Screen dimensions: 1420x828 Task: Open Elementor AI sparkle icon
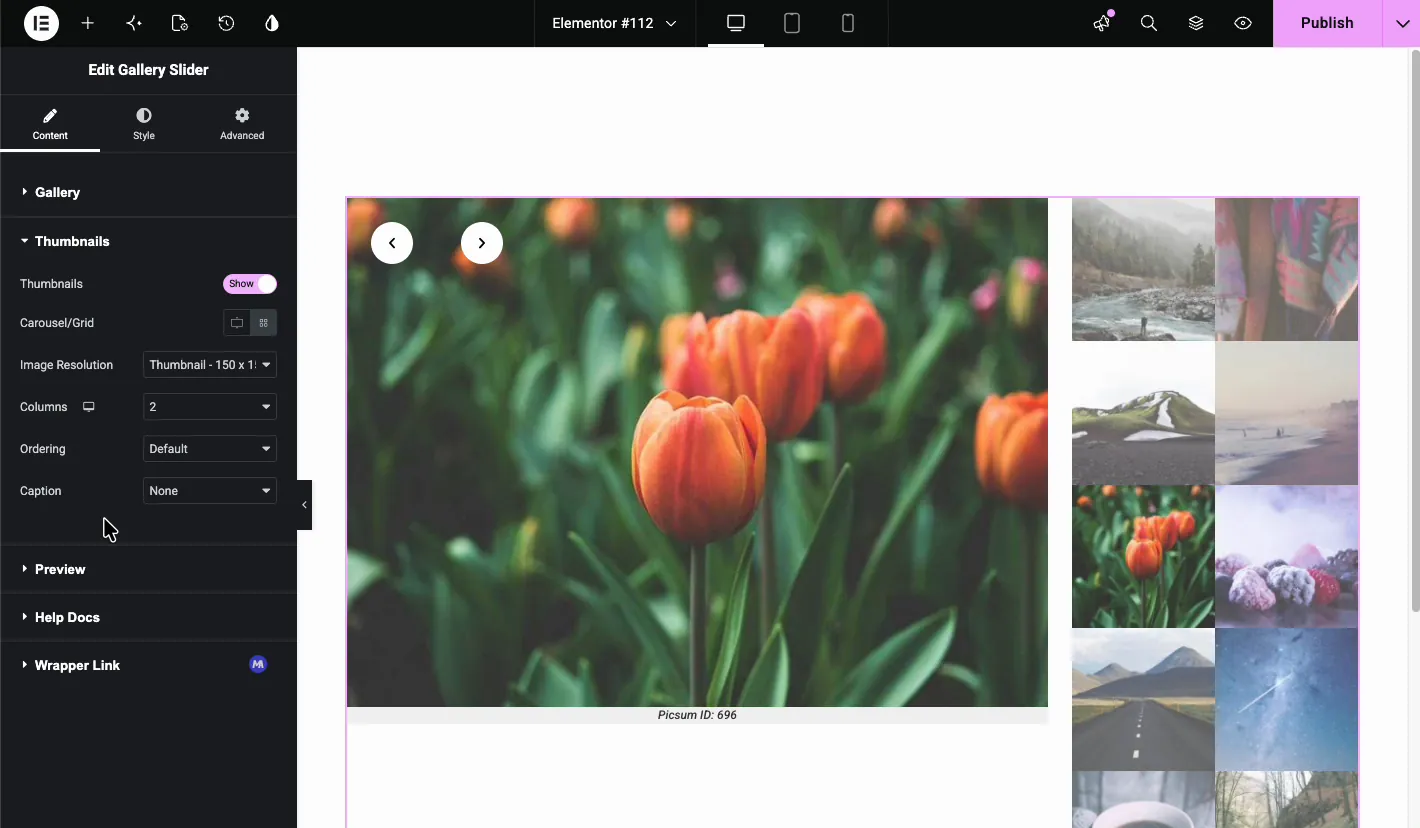pos(134,23)
